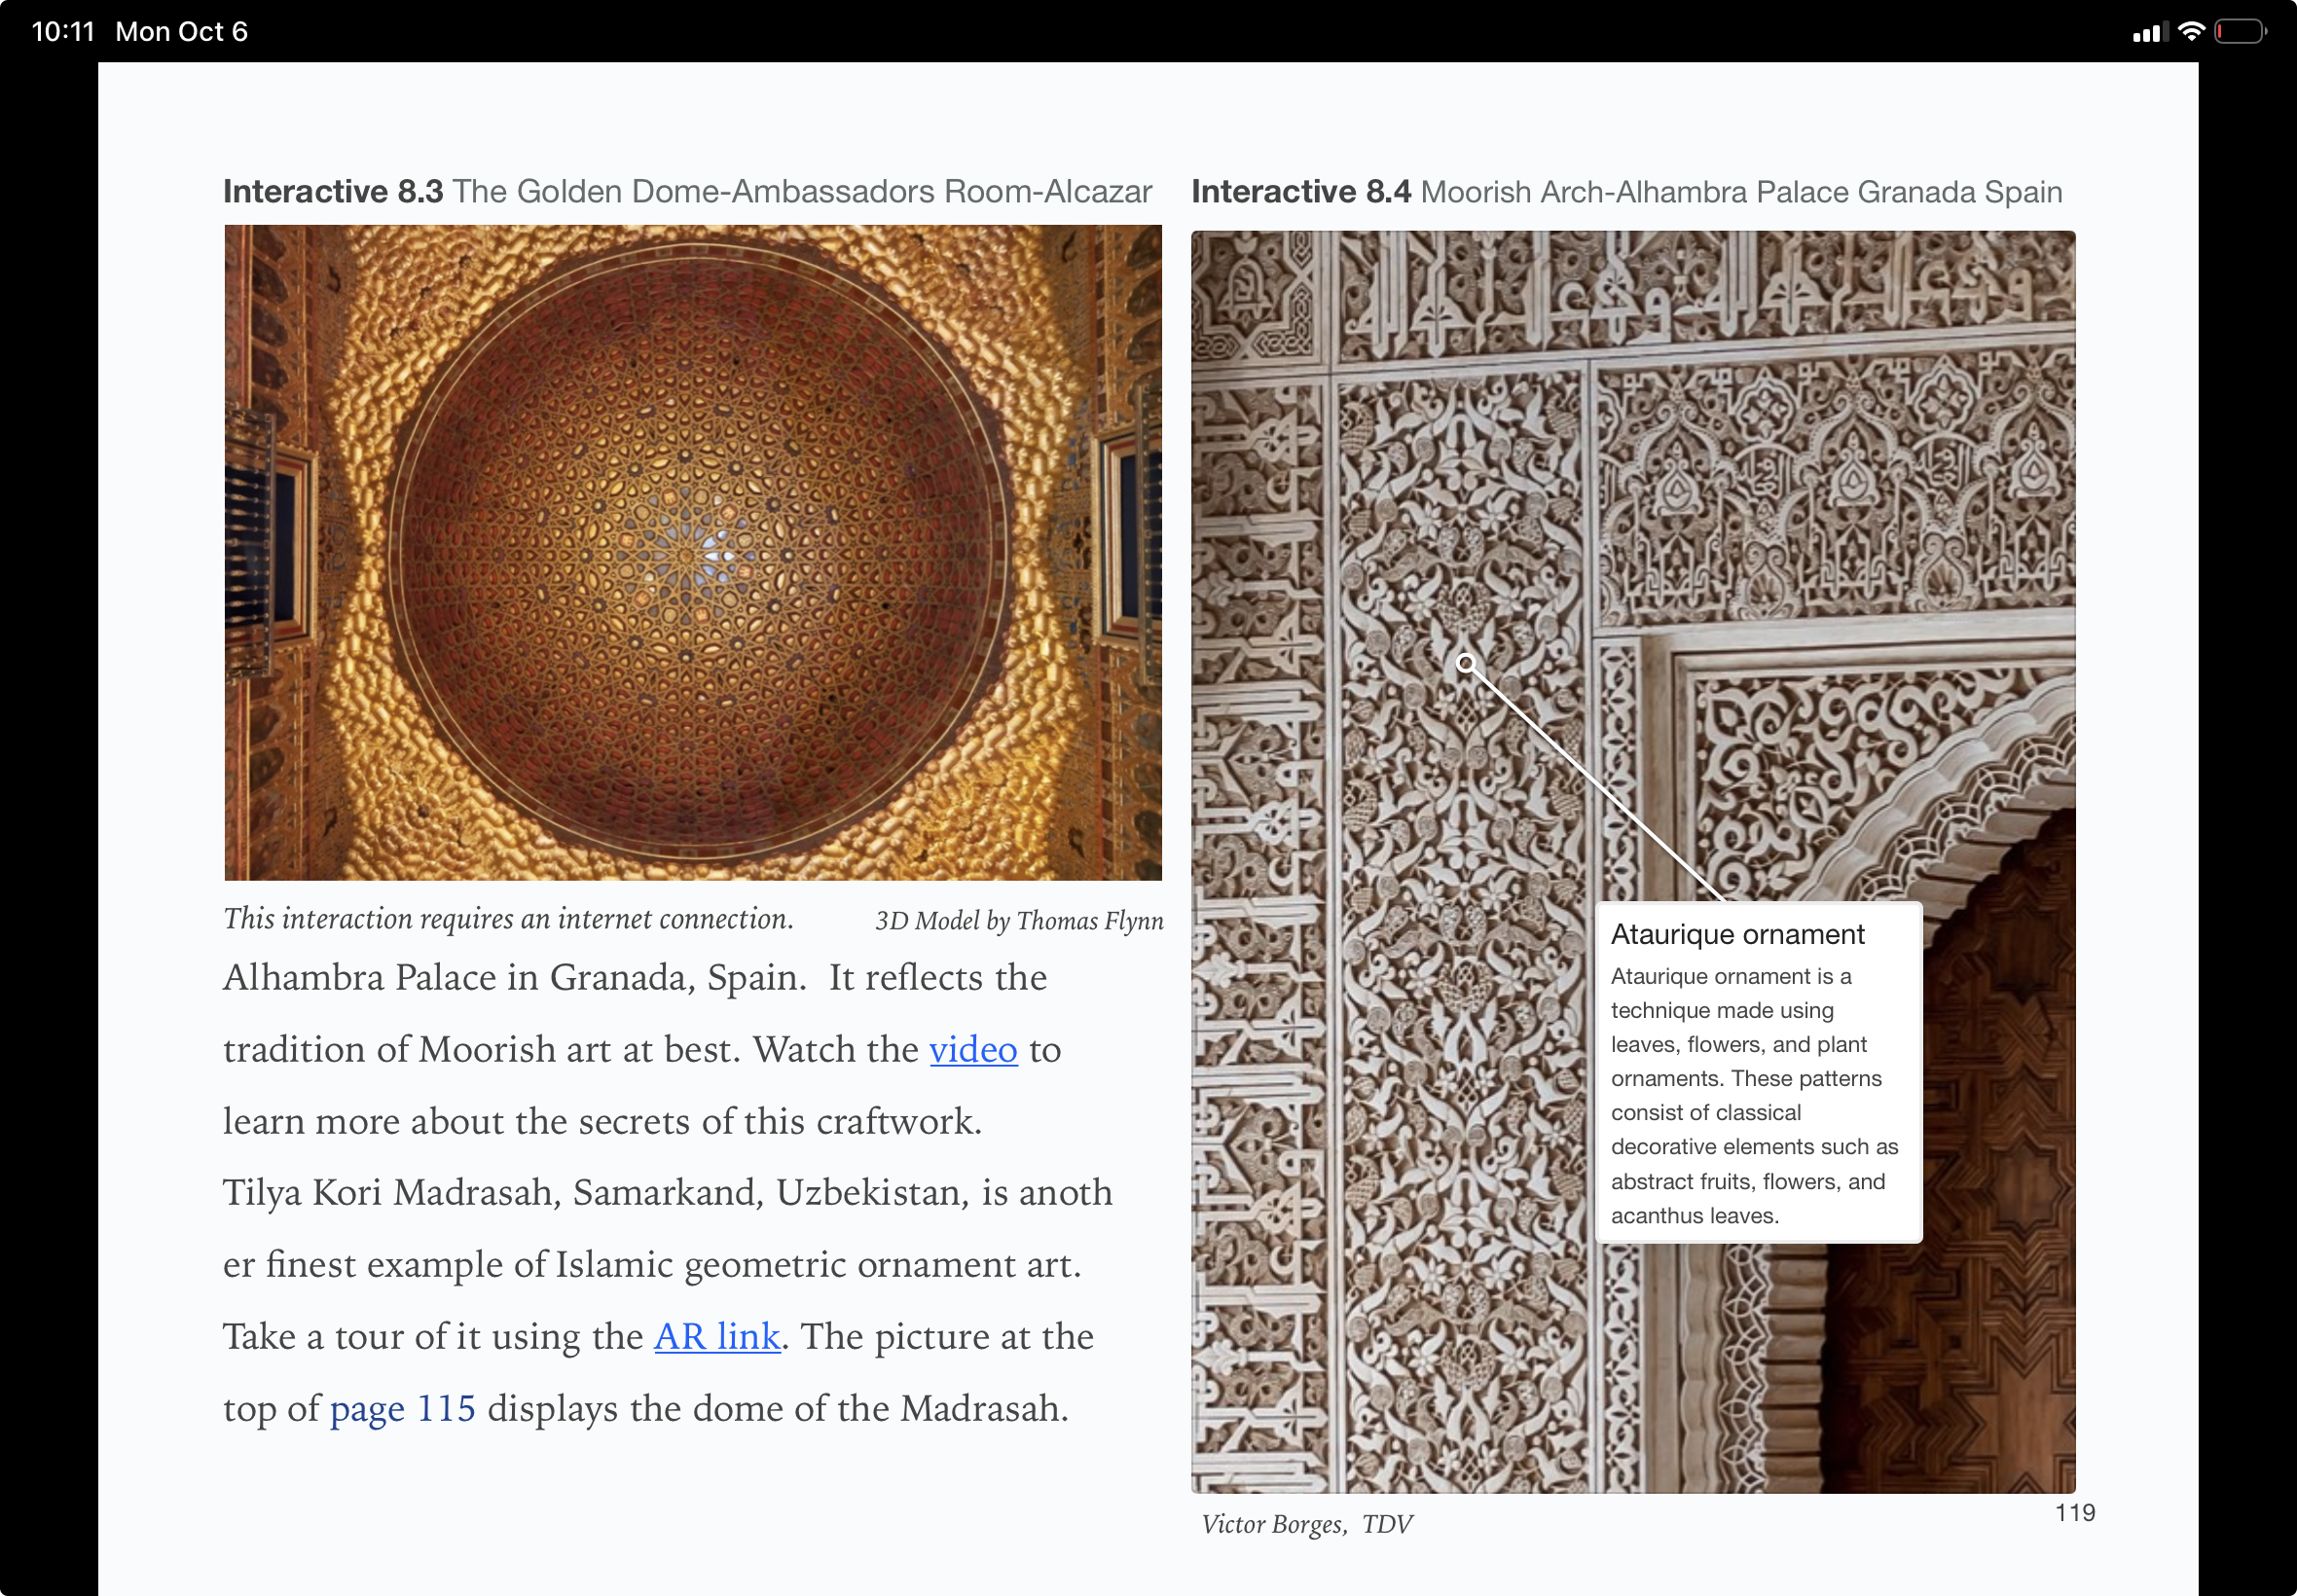The width and height of the screenshot is (2297, 1596).
Task: Tap the Wi-Fi icon in status bar
Action: coord(2190,32)
